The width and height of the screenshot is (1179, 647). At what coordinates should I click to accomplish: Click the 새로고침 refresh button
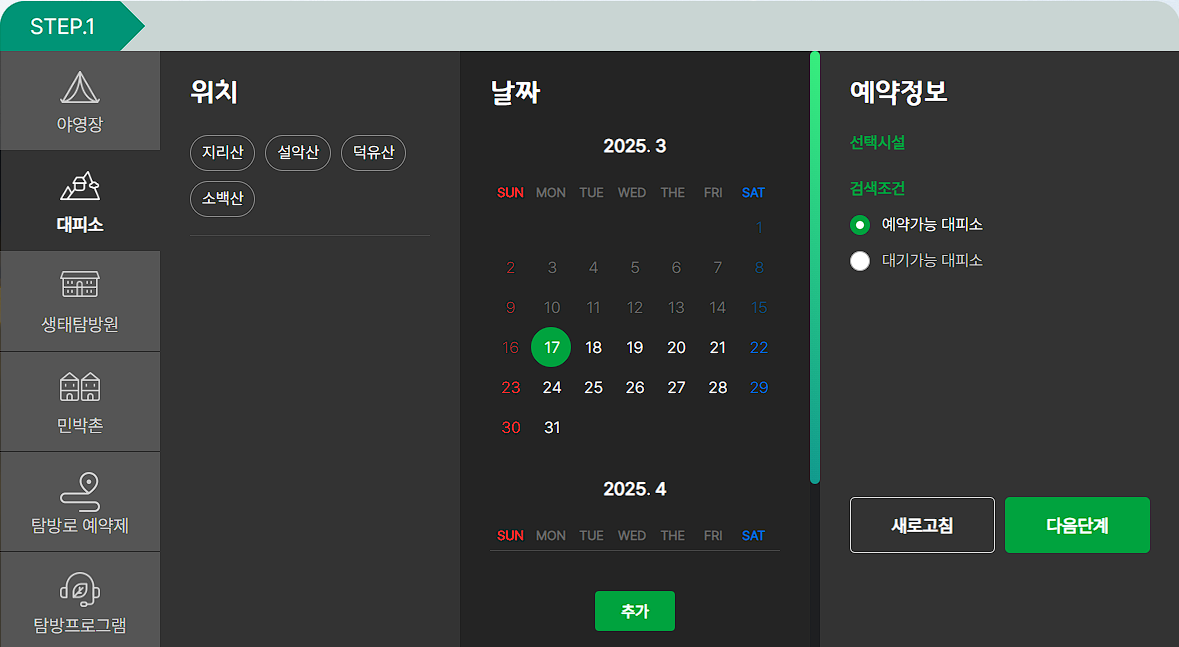point(922,525)
